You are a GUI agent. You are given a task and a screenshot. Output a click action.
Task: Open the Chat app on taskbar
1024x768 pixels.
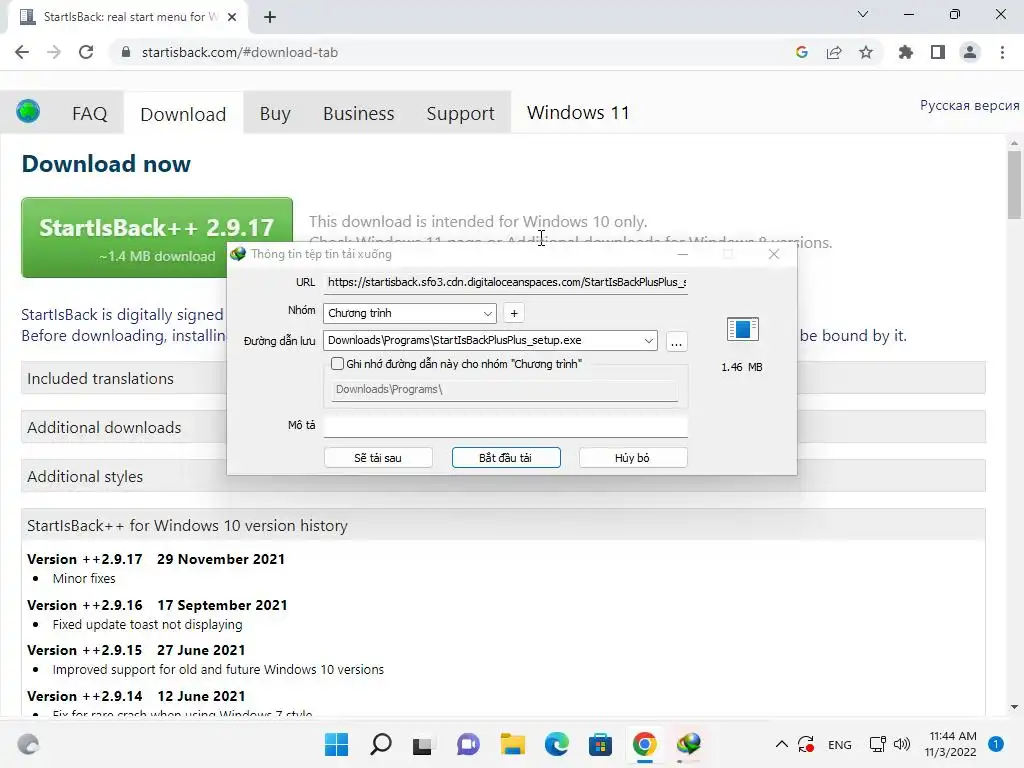pos(468,744)
